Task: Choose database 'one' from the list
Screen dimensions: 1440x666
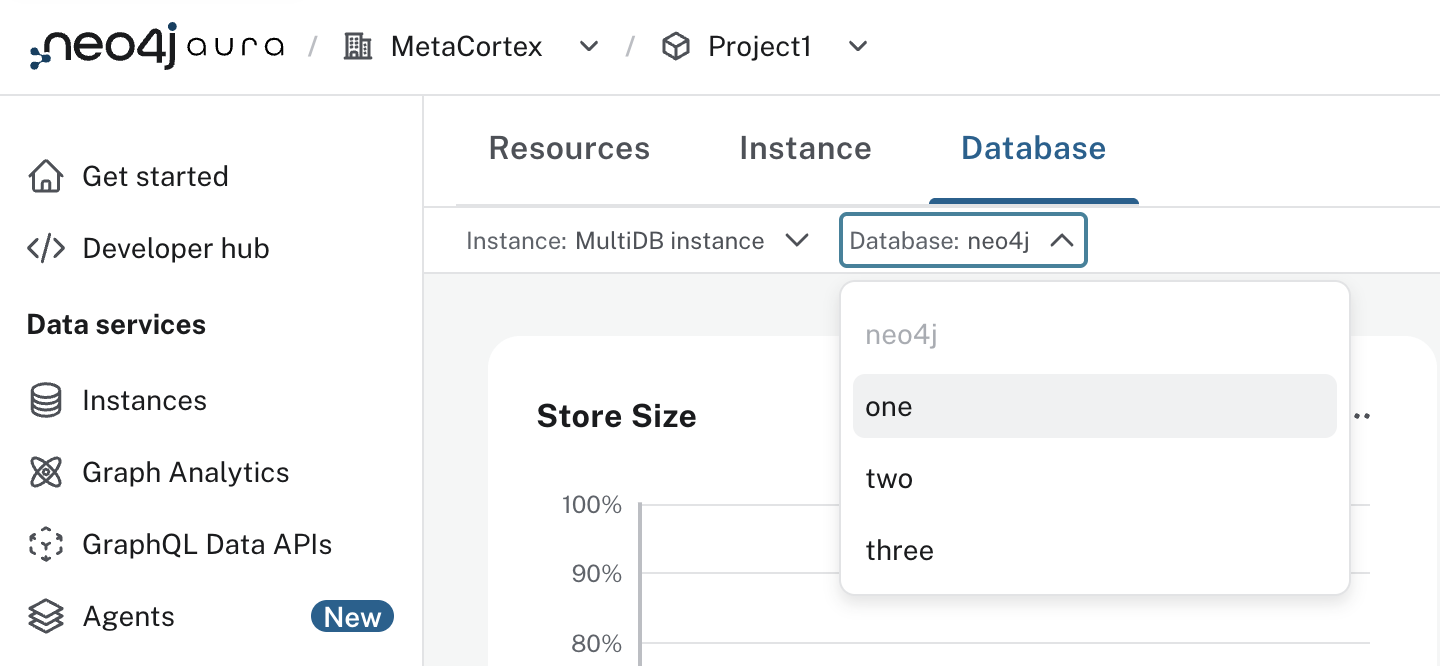Action: [x=1095, y=406]
